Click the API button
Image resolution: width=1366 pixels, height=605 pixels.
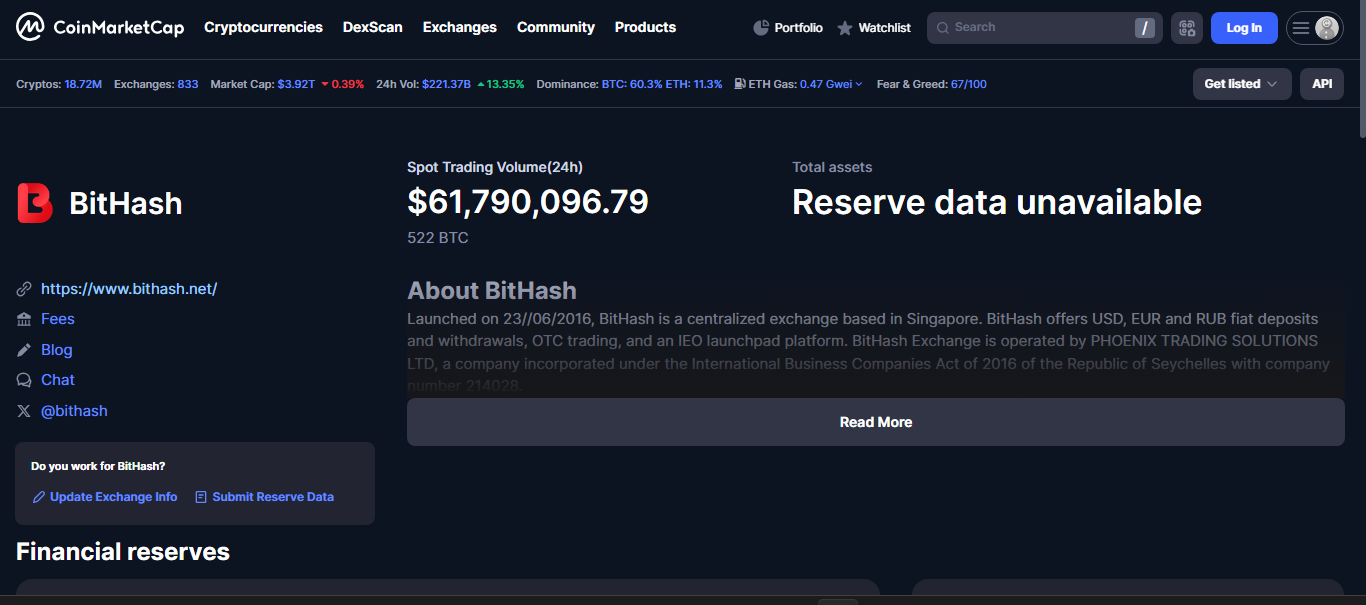coord(1322,84)
